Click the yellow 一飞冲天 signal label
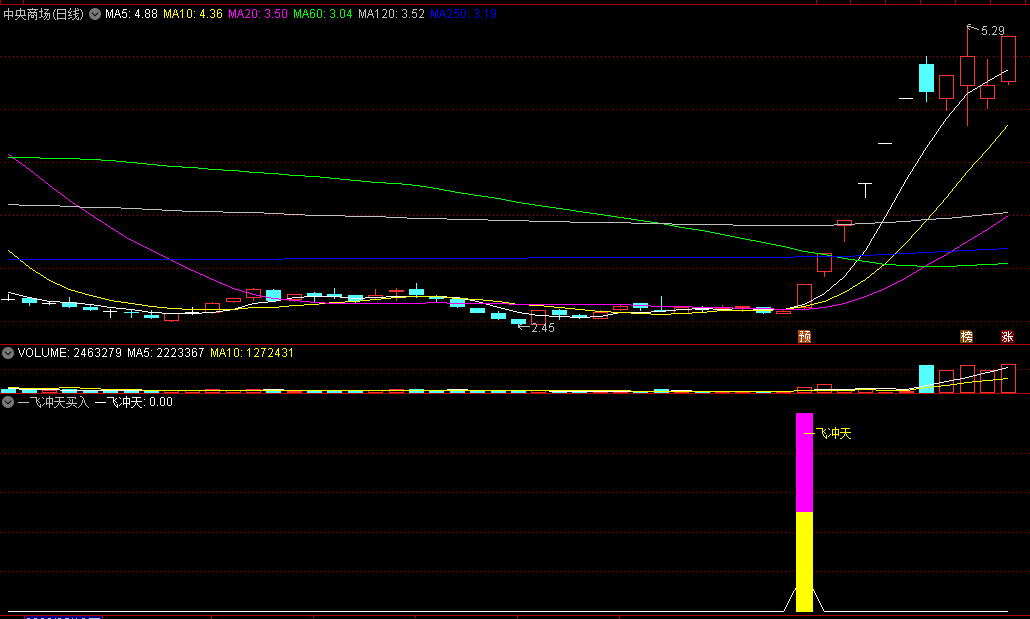This screenshot has width=1030, height=619. point(828,434)
